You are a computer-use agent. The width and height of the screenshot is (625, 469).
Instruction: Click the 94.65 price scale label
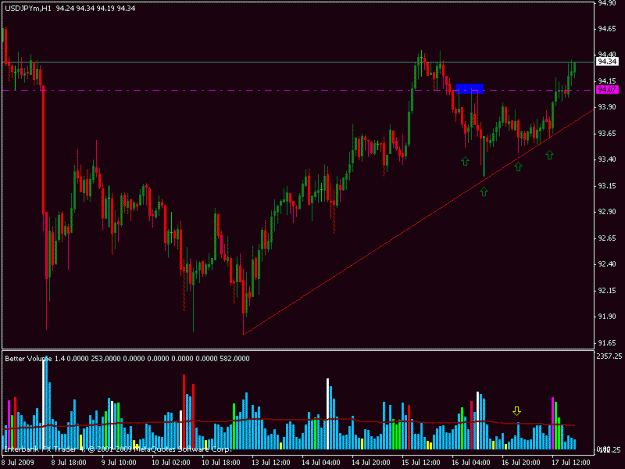click(x=607, y=29)
